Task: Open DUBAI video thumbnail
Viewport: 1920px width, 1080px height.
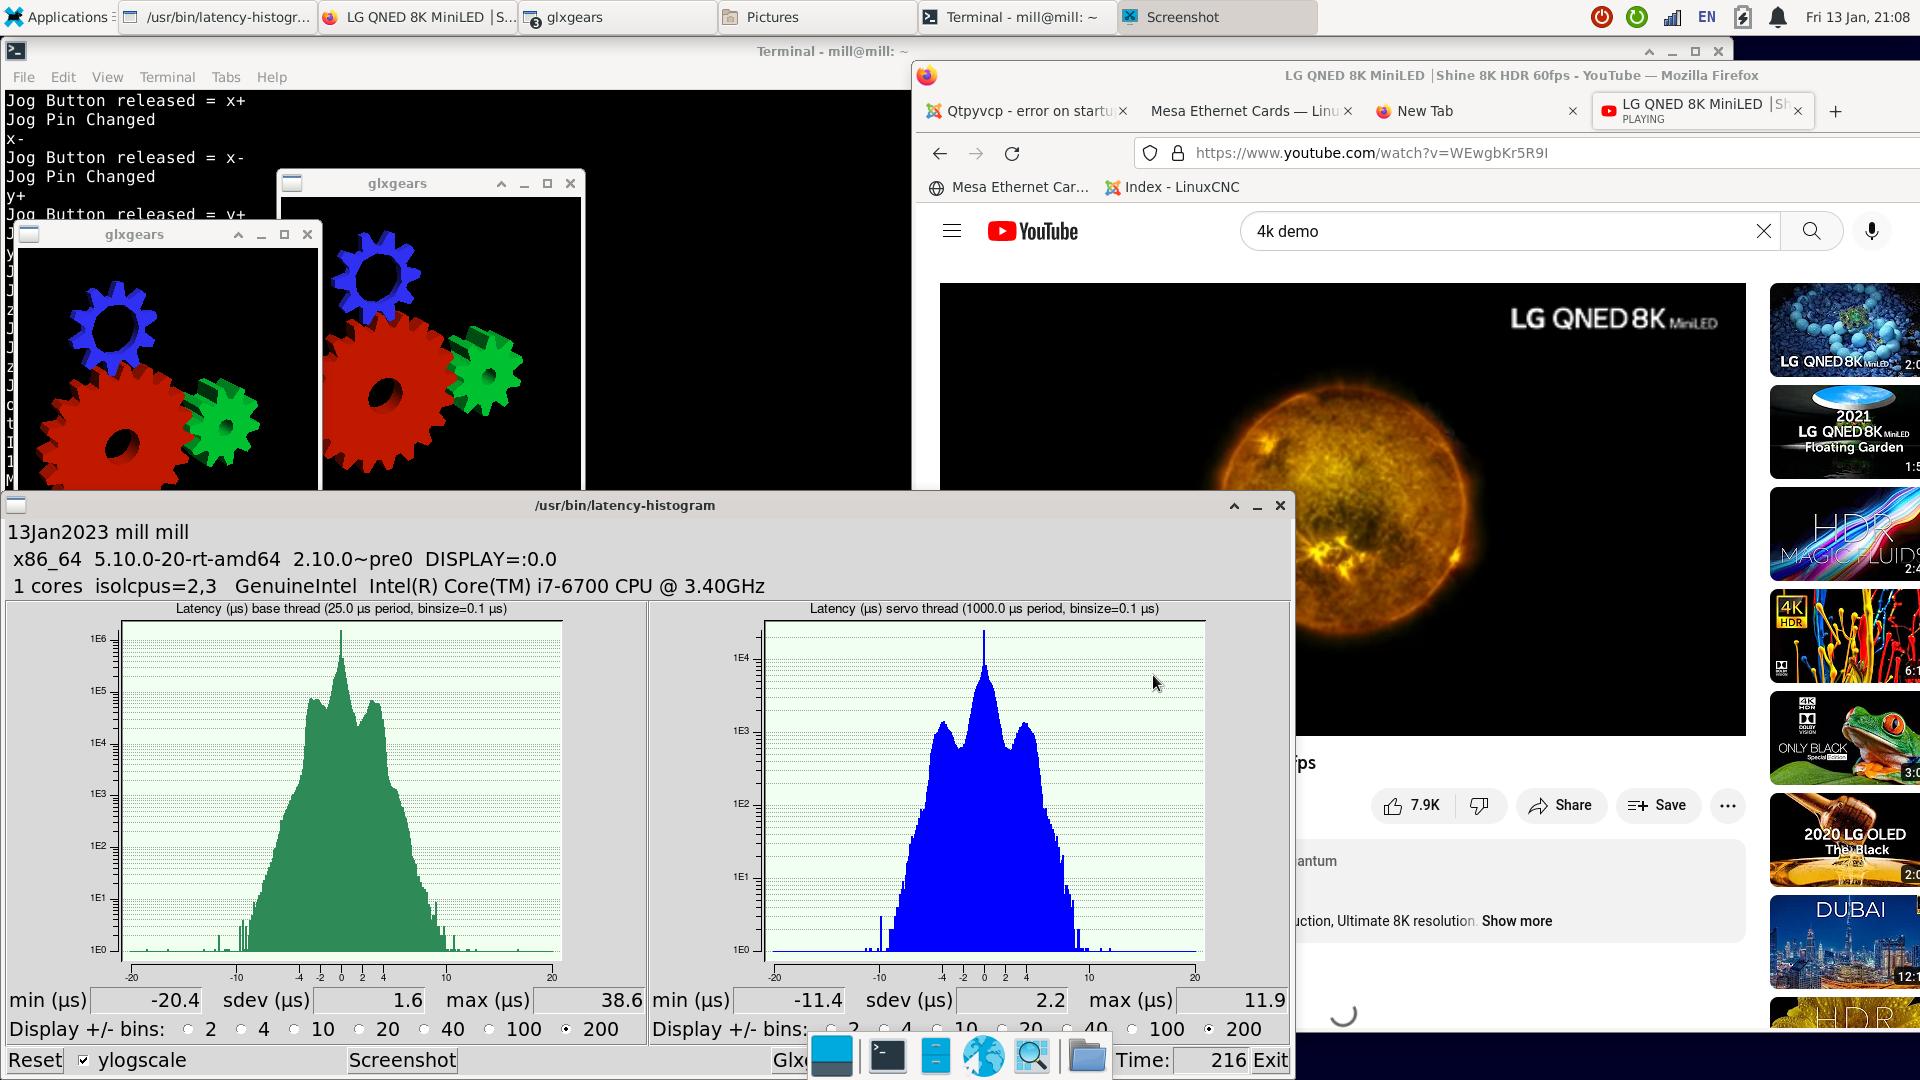Action: pos(1844,942)
